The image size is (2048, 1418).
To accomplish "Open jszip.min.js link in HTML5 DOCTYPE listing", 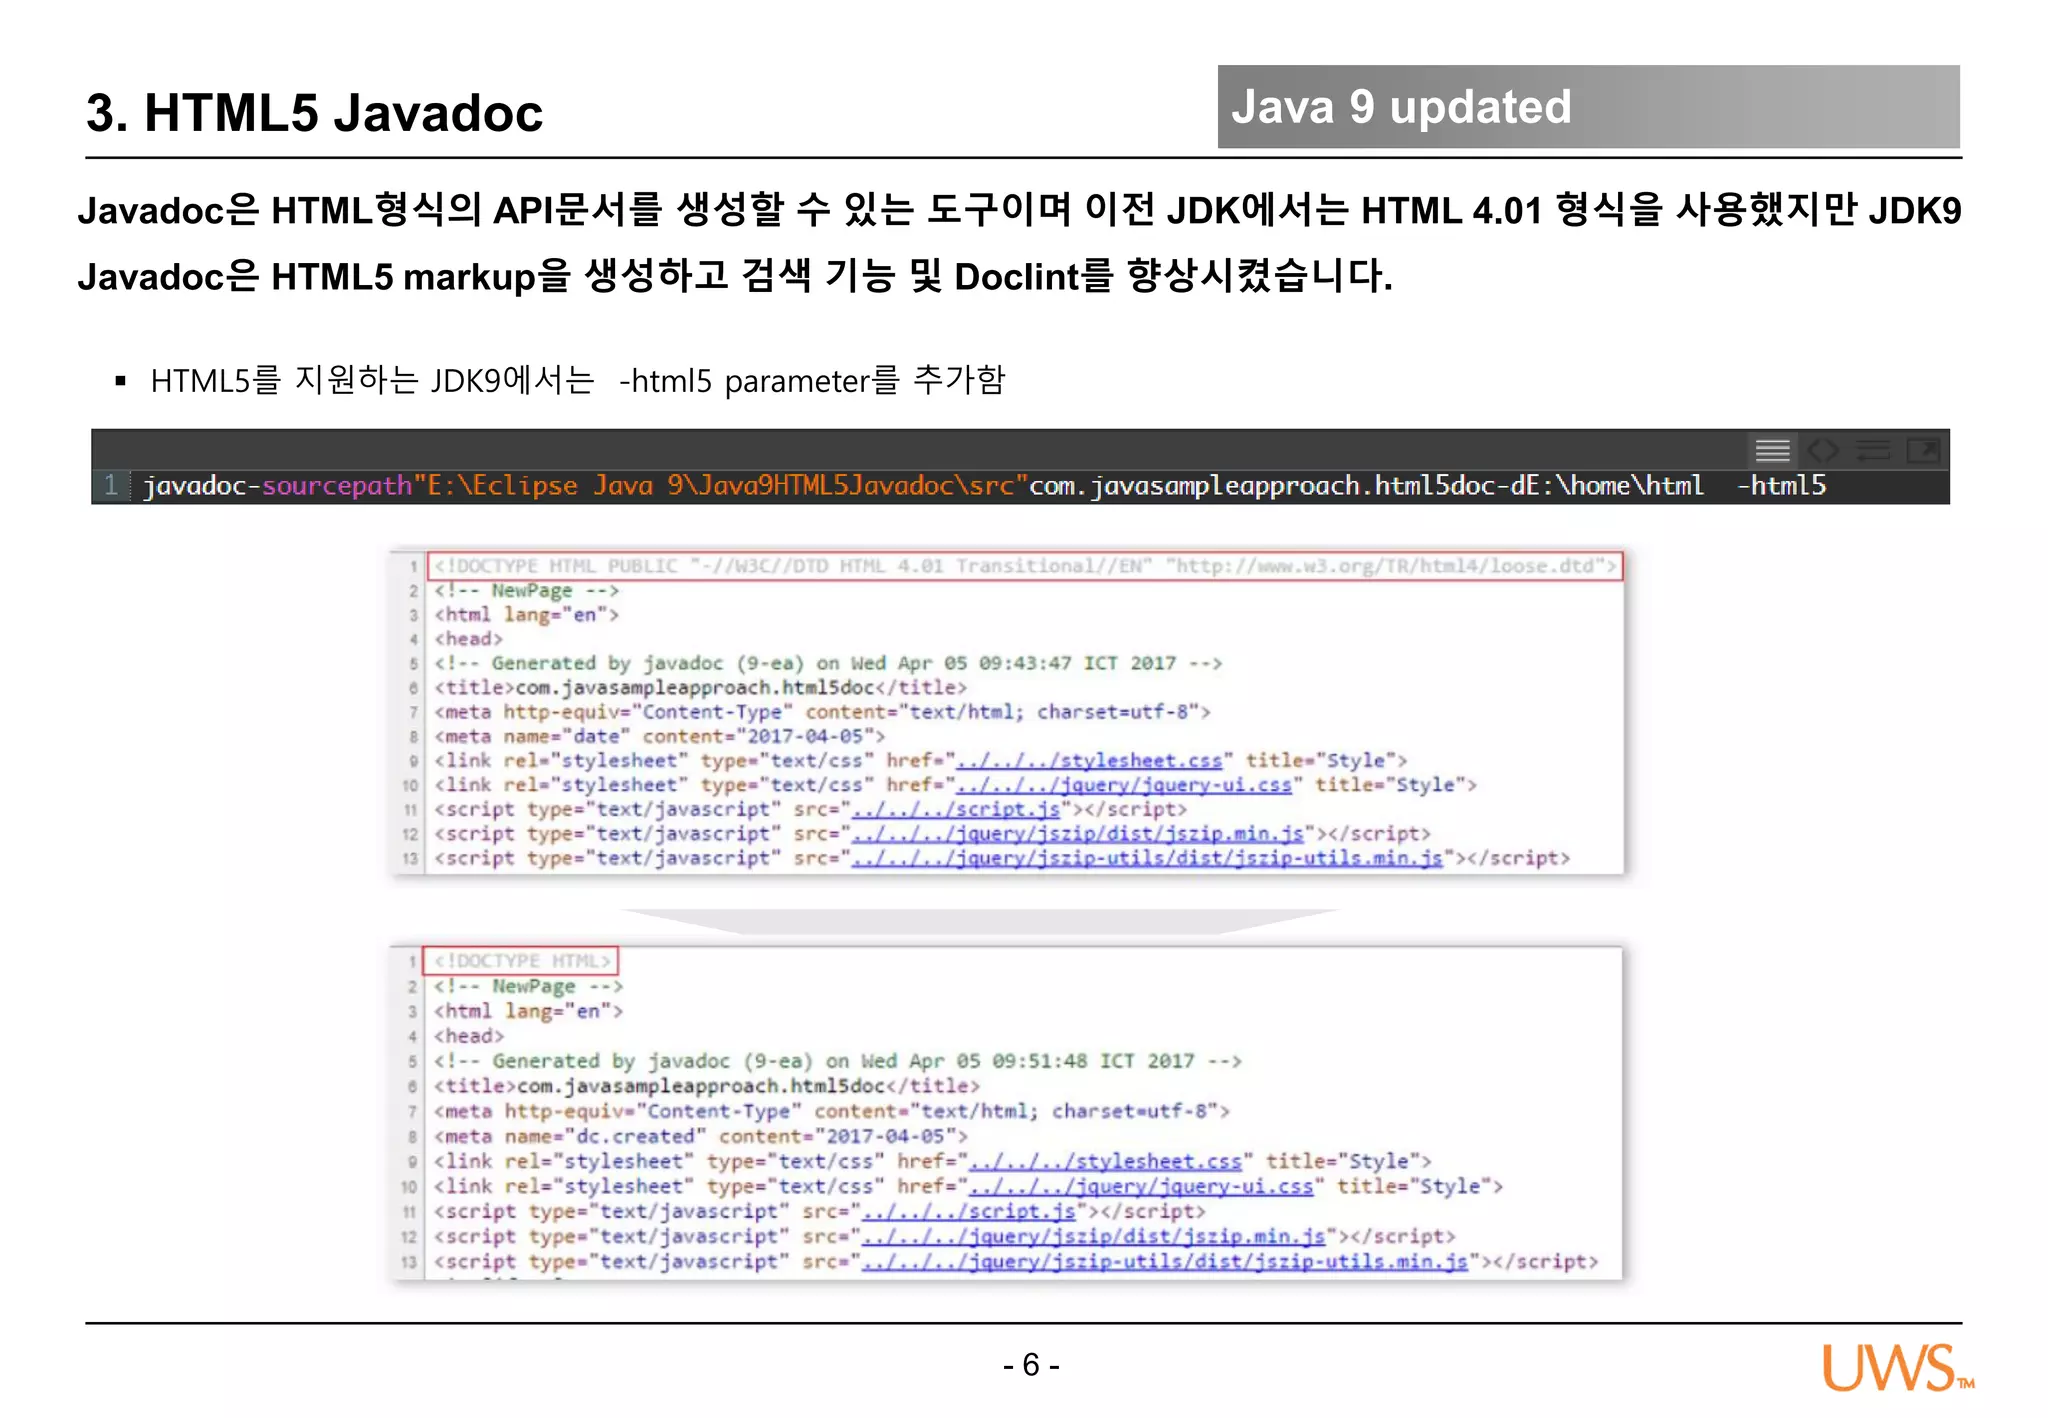I will [x=1094, y=1237].
